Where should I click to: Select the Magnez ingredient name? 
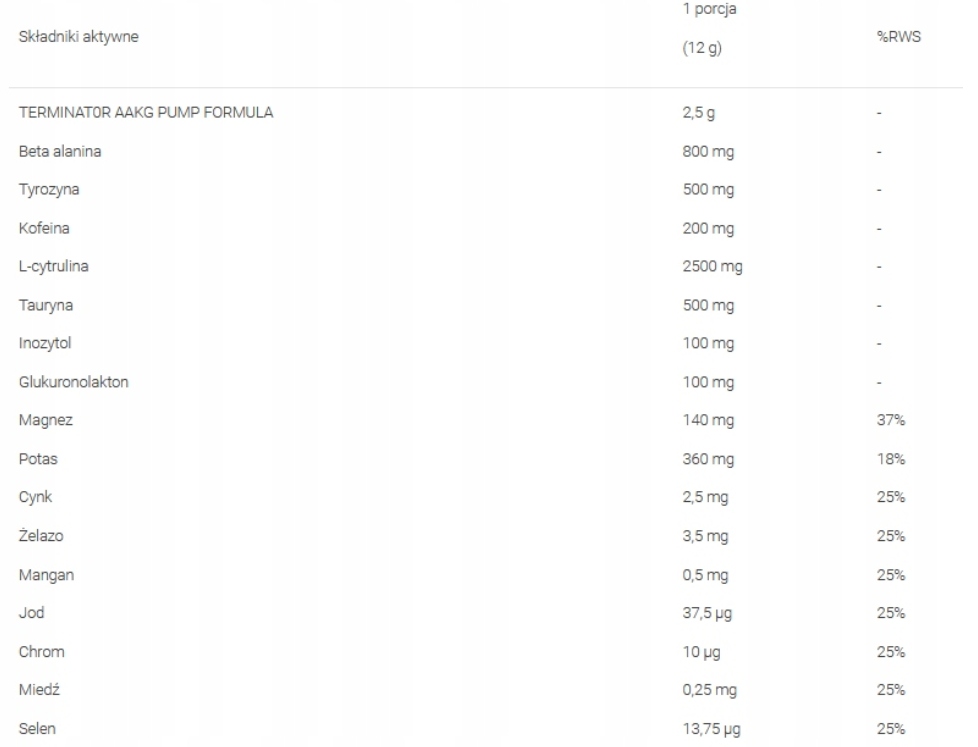point(46,420)
